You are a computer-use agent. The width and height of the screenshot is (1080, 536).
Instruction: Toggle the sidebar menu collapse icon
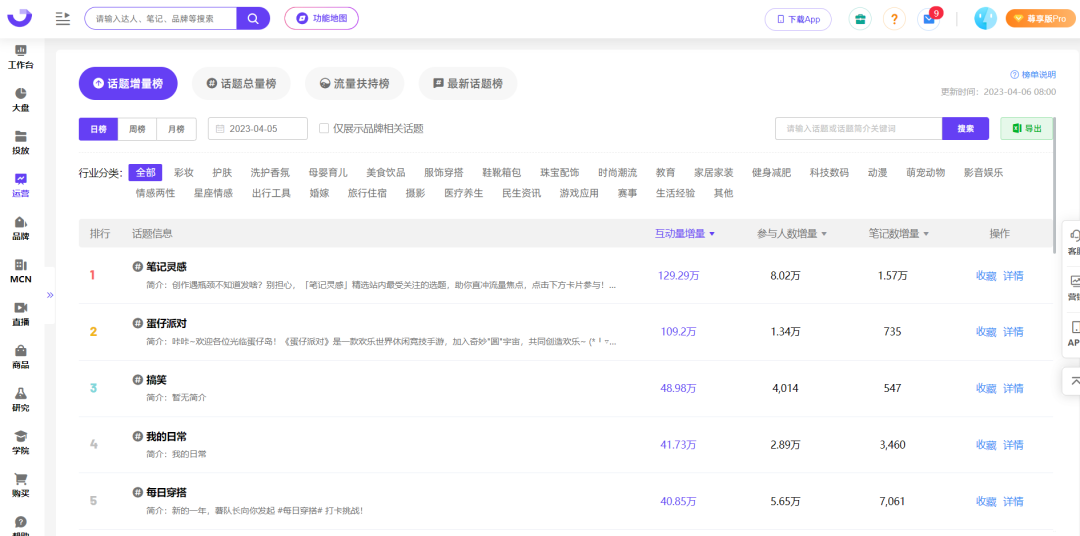tap(63, 19)
